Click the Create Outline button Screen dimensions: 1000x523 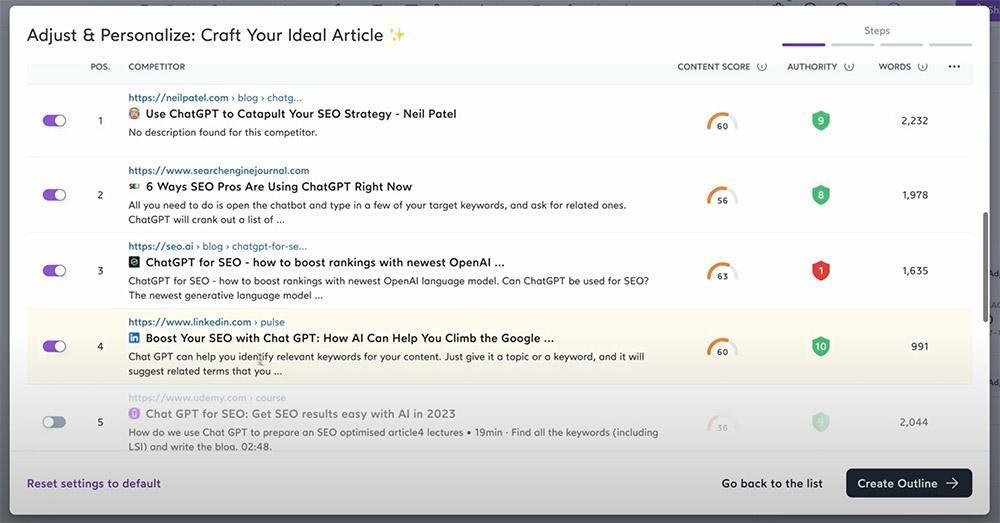(x=909, y=483)
